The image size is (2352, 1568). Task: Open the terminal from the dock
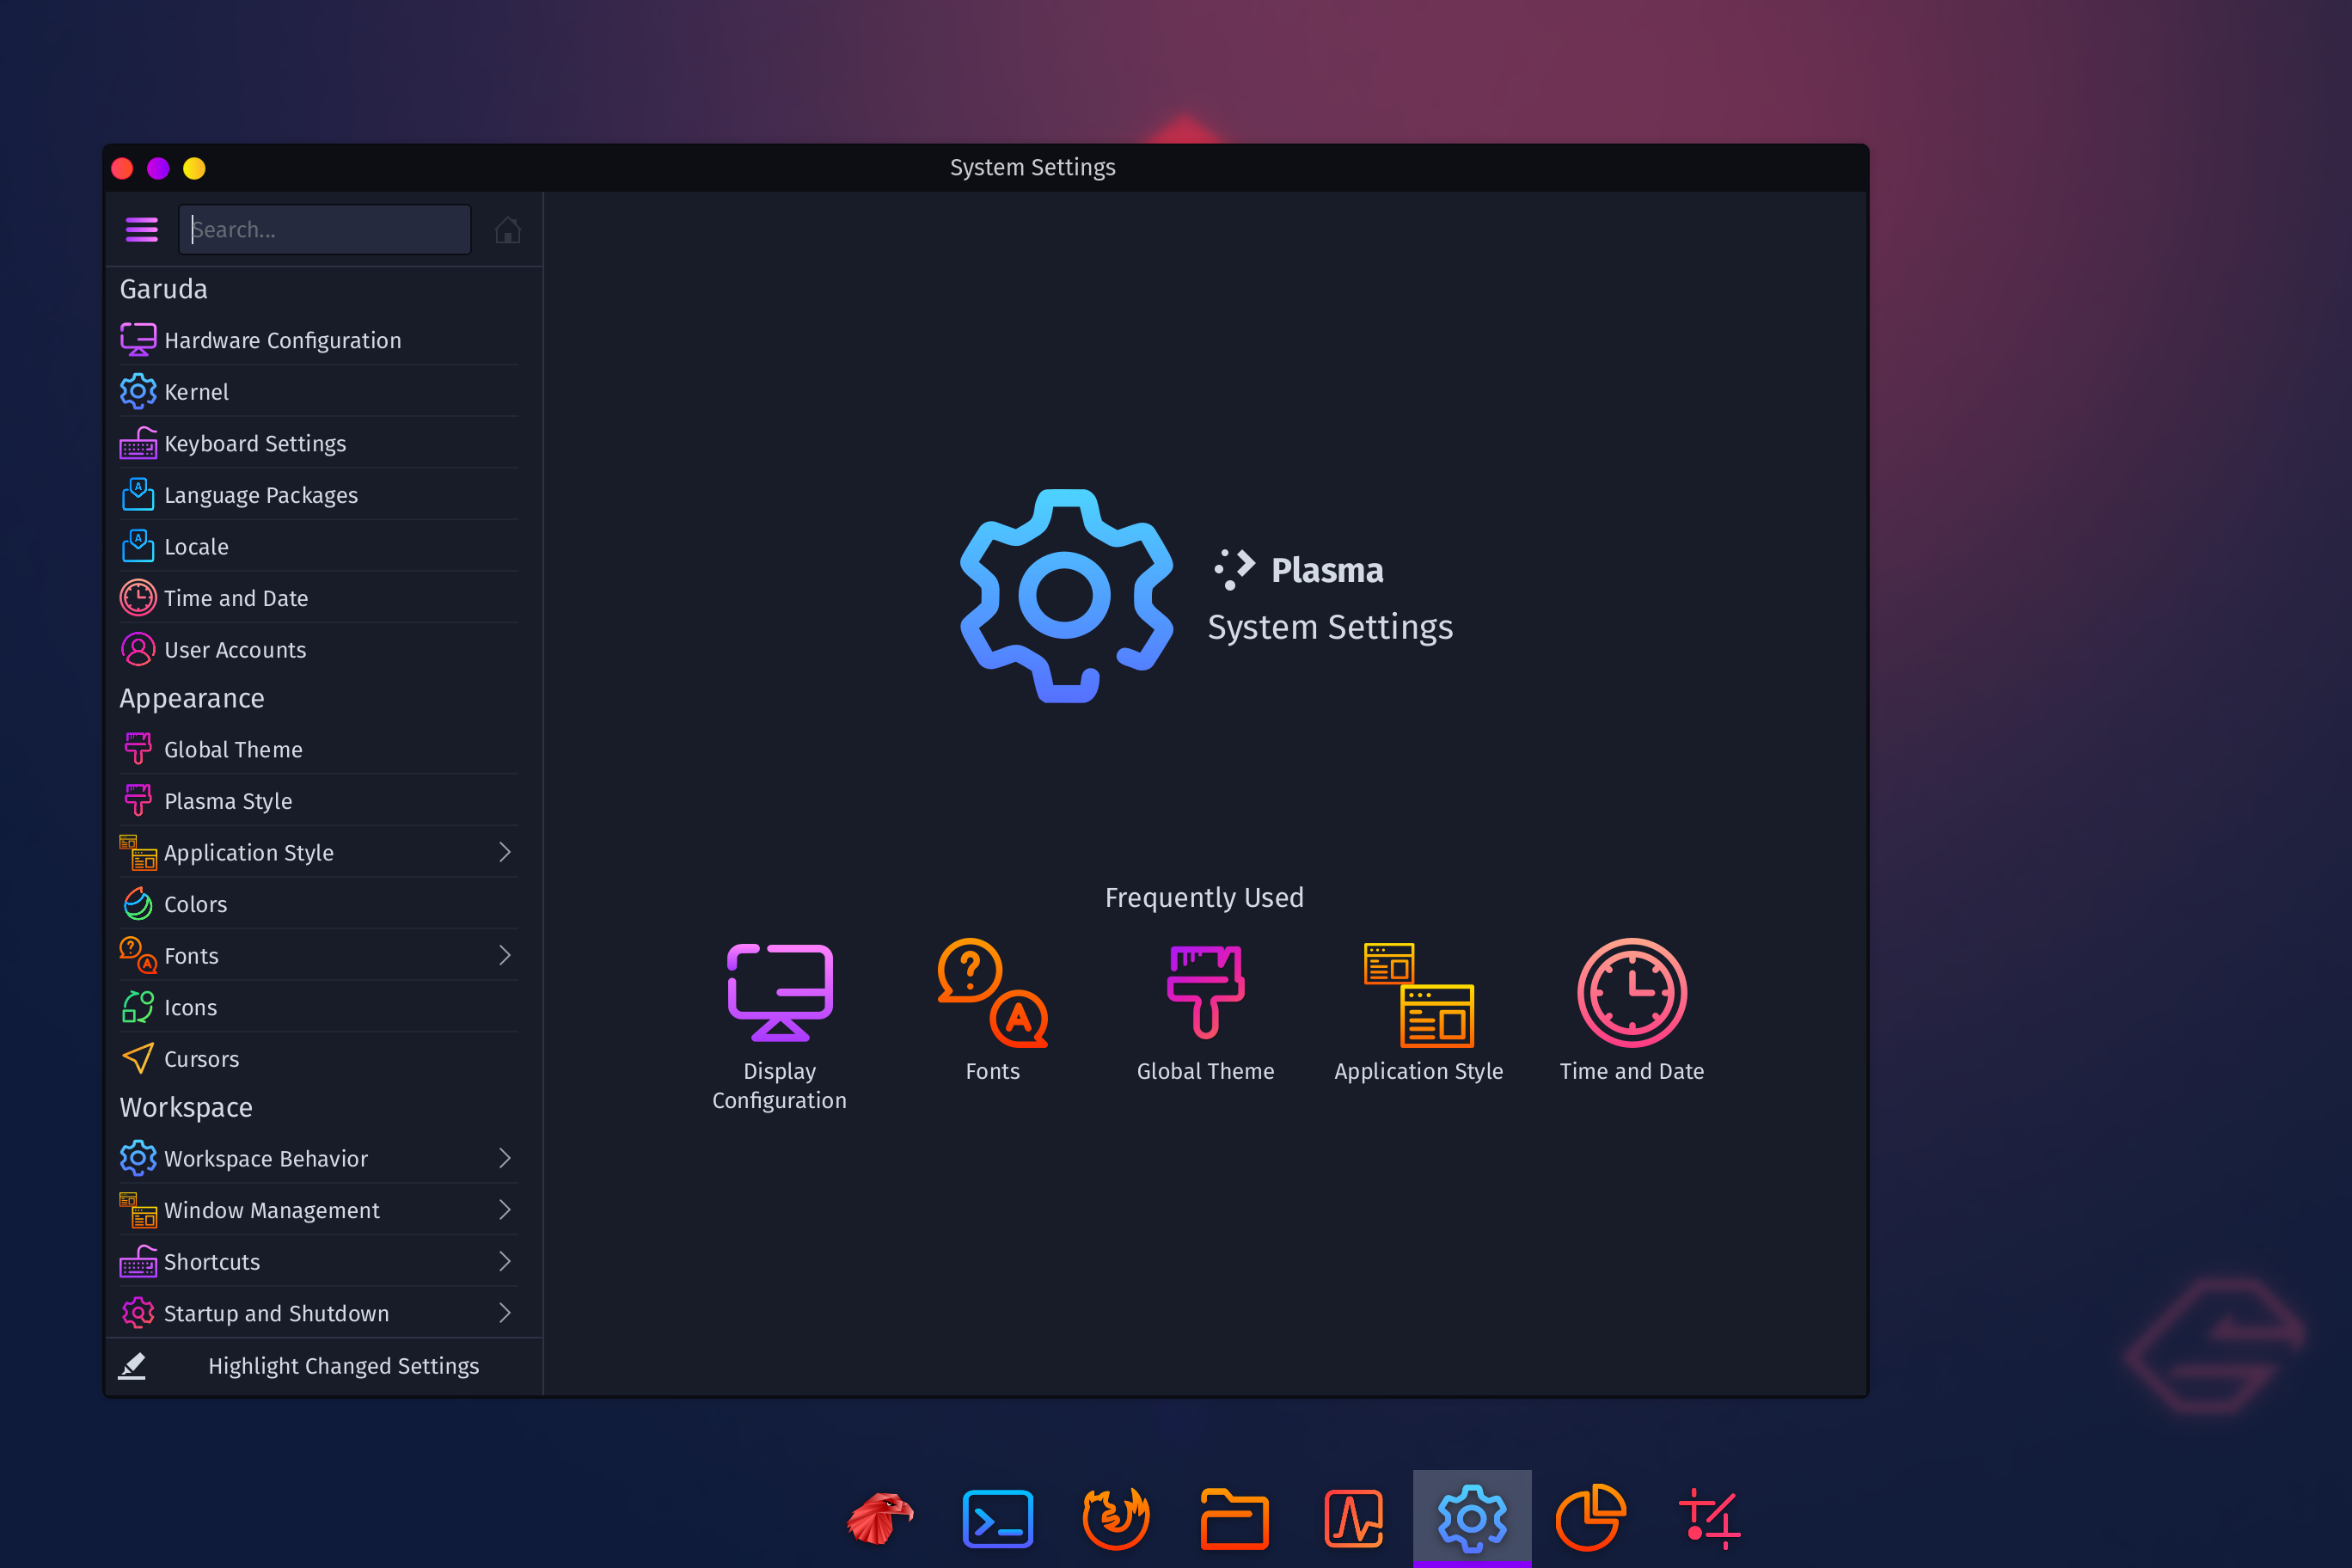pos(997,1517)
